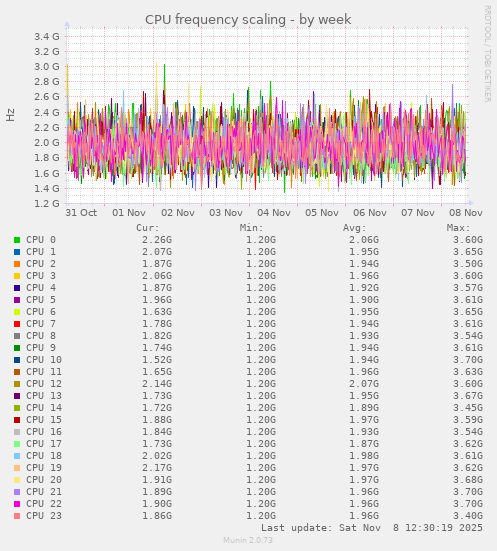Click the 'Avg:' column header

(355, 228)
